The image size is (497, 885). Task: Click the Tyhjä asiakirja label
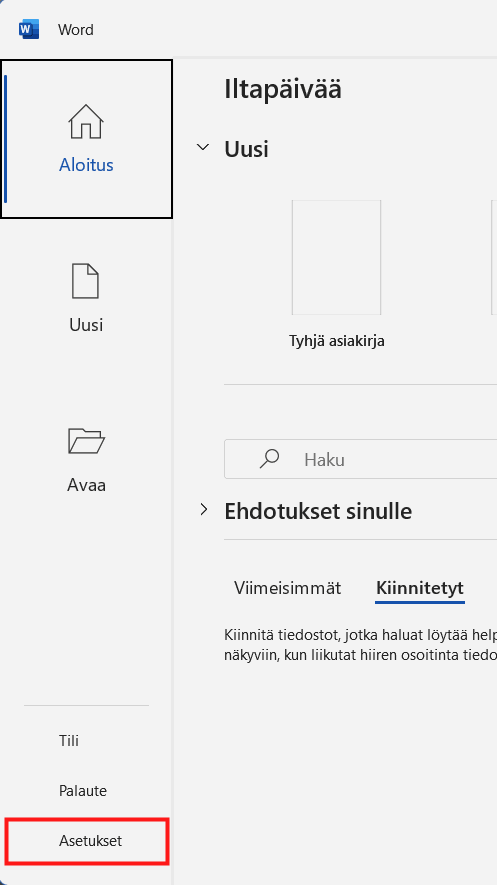click(337, 341)
